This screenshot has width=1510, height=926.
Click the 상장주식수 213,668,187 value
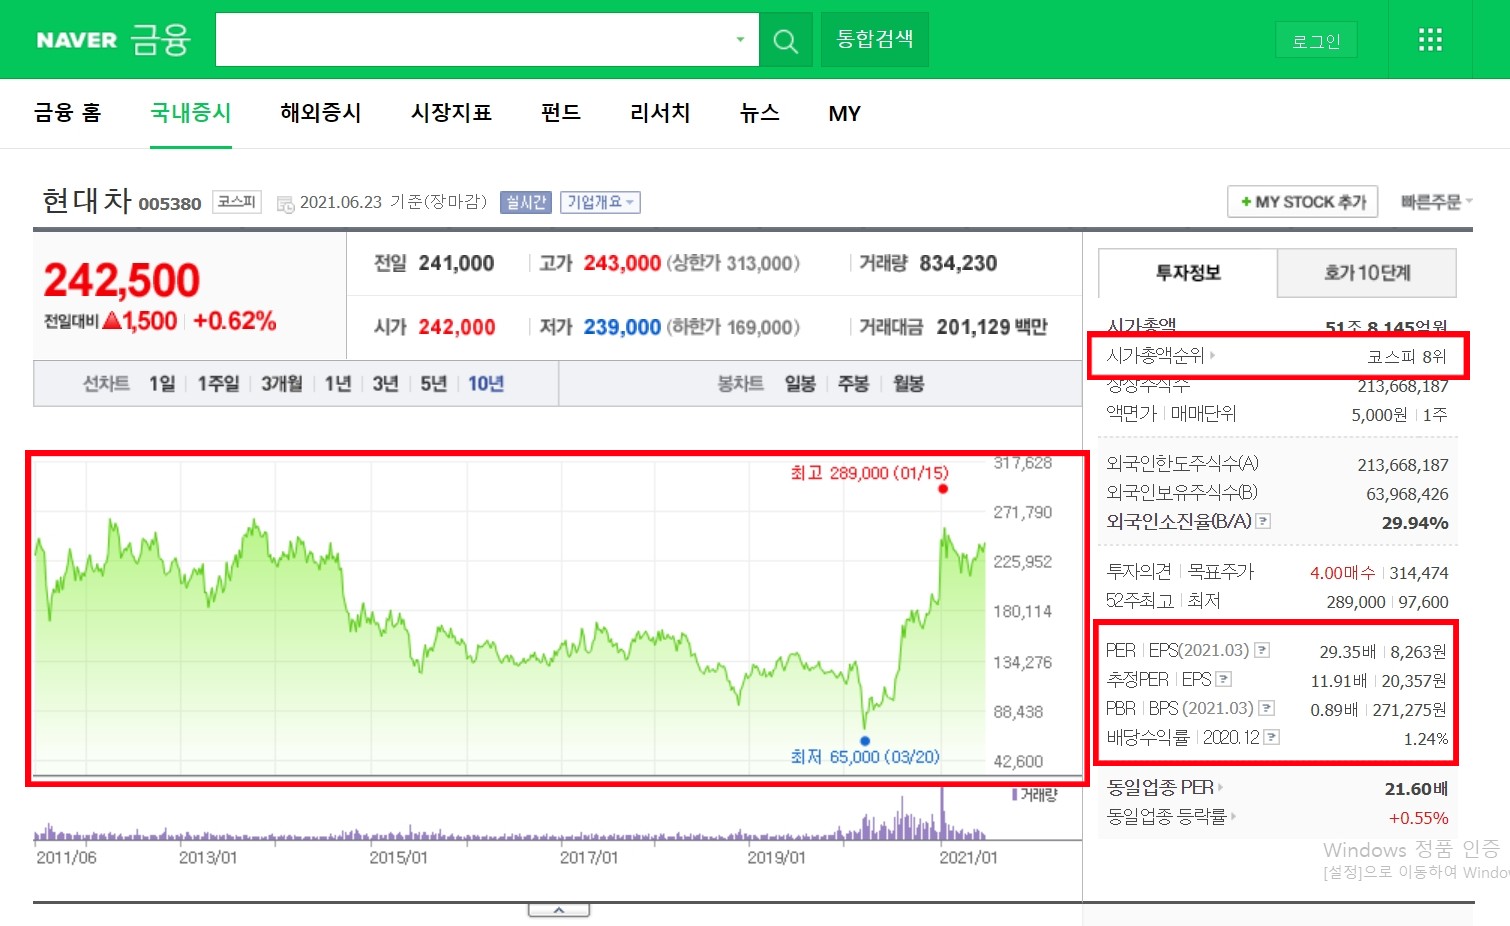[1403, 386]
